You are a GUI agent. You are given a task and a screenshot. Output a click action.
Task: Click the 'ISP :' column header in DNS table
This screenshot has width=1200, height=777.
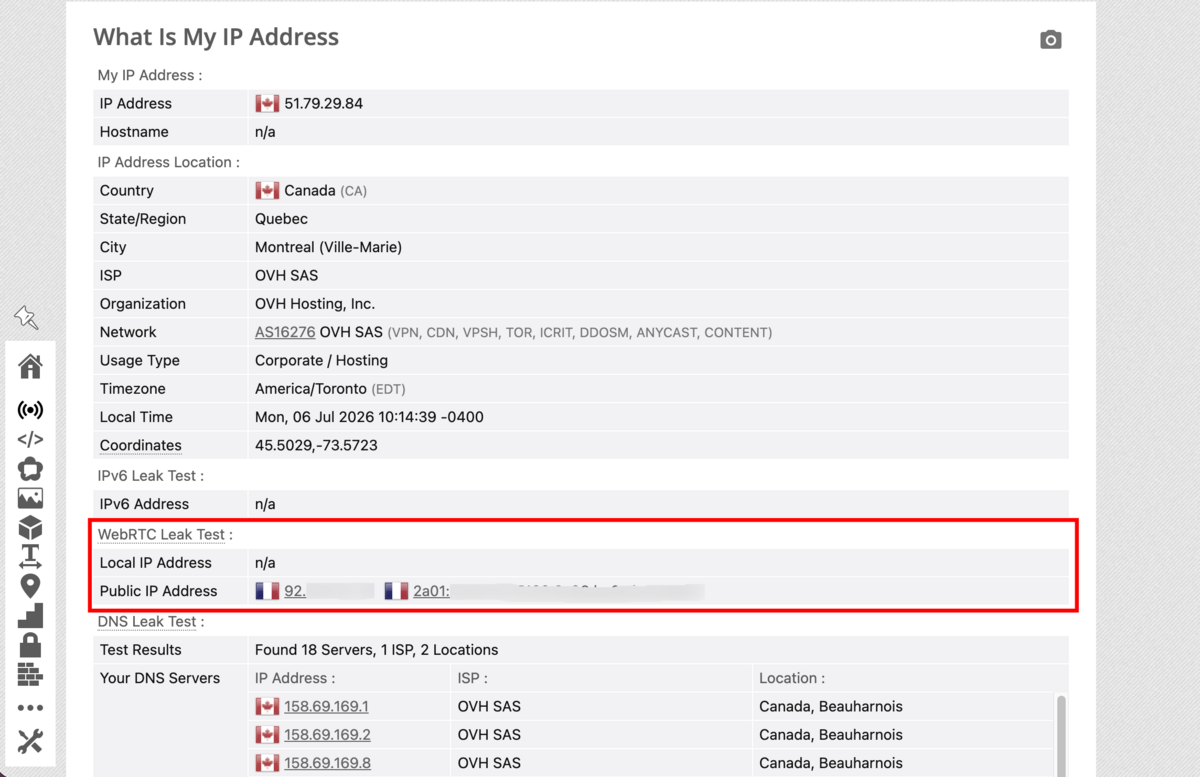(473, 678)
